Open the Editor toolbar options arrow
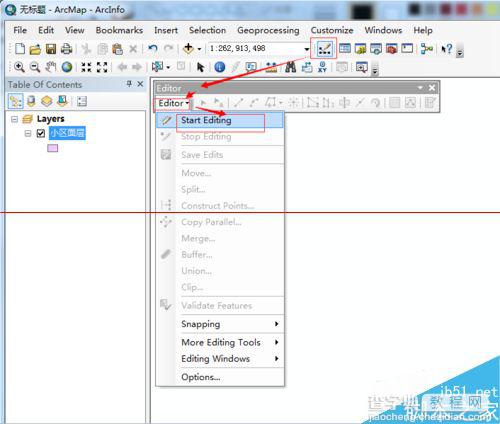 420,88
